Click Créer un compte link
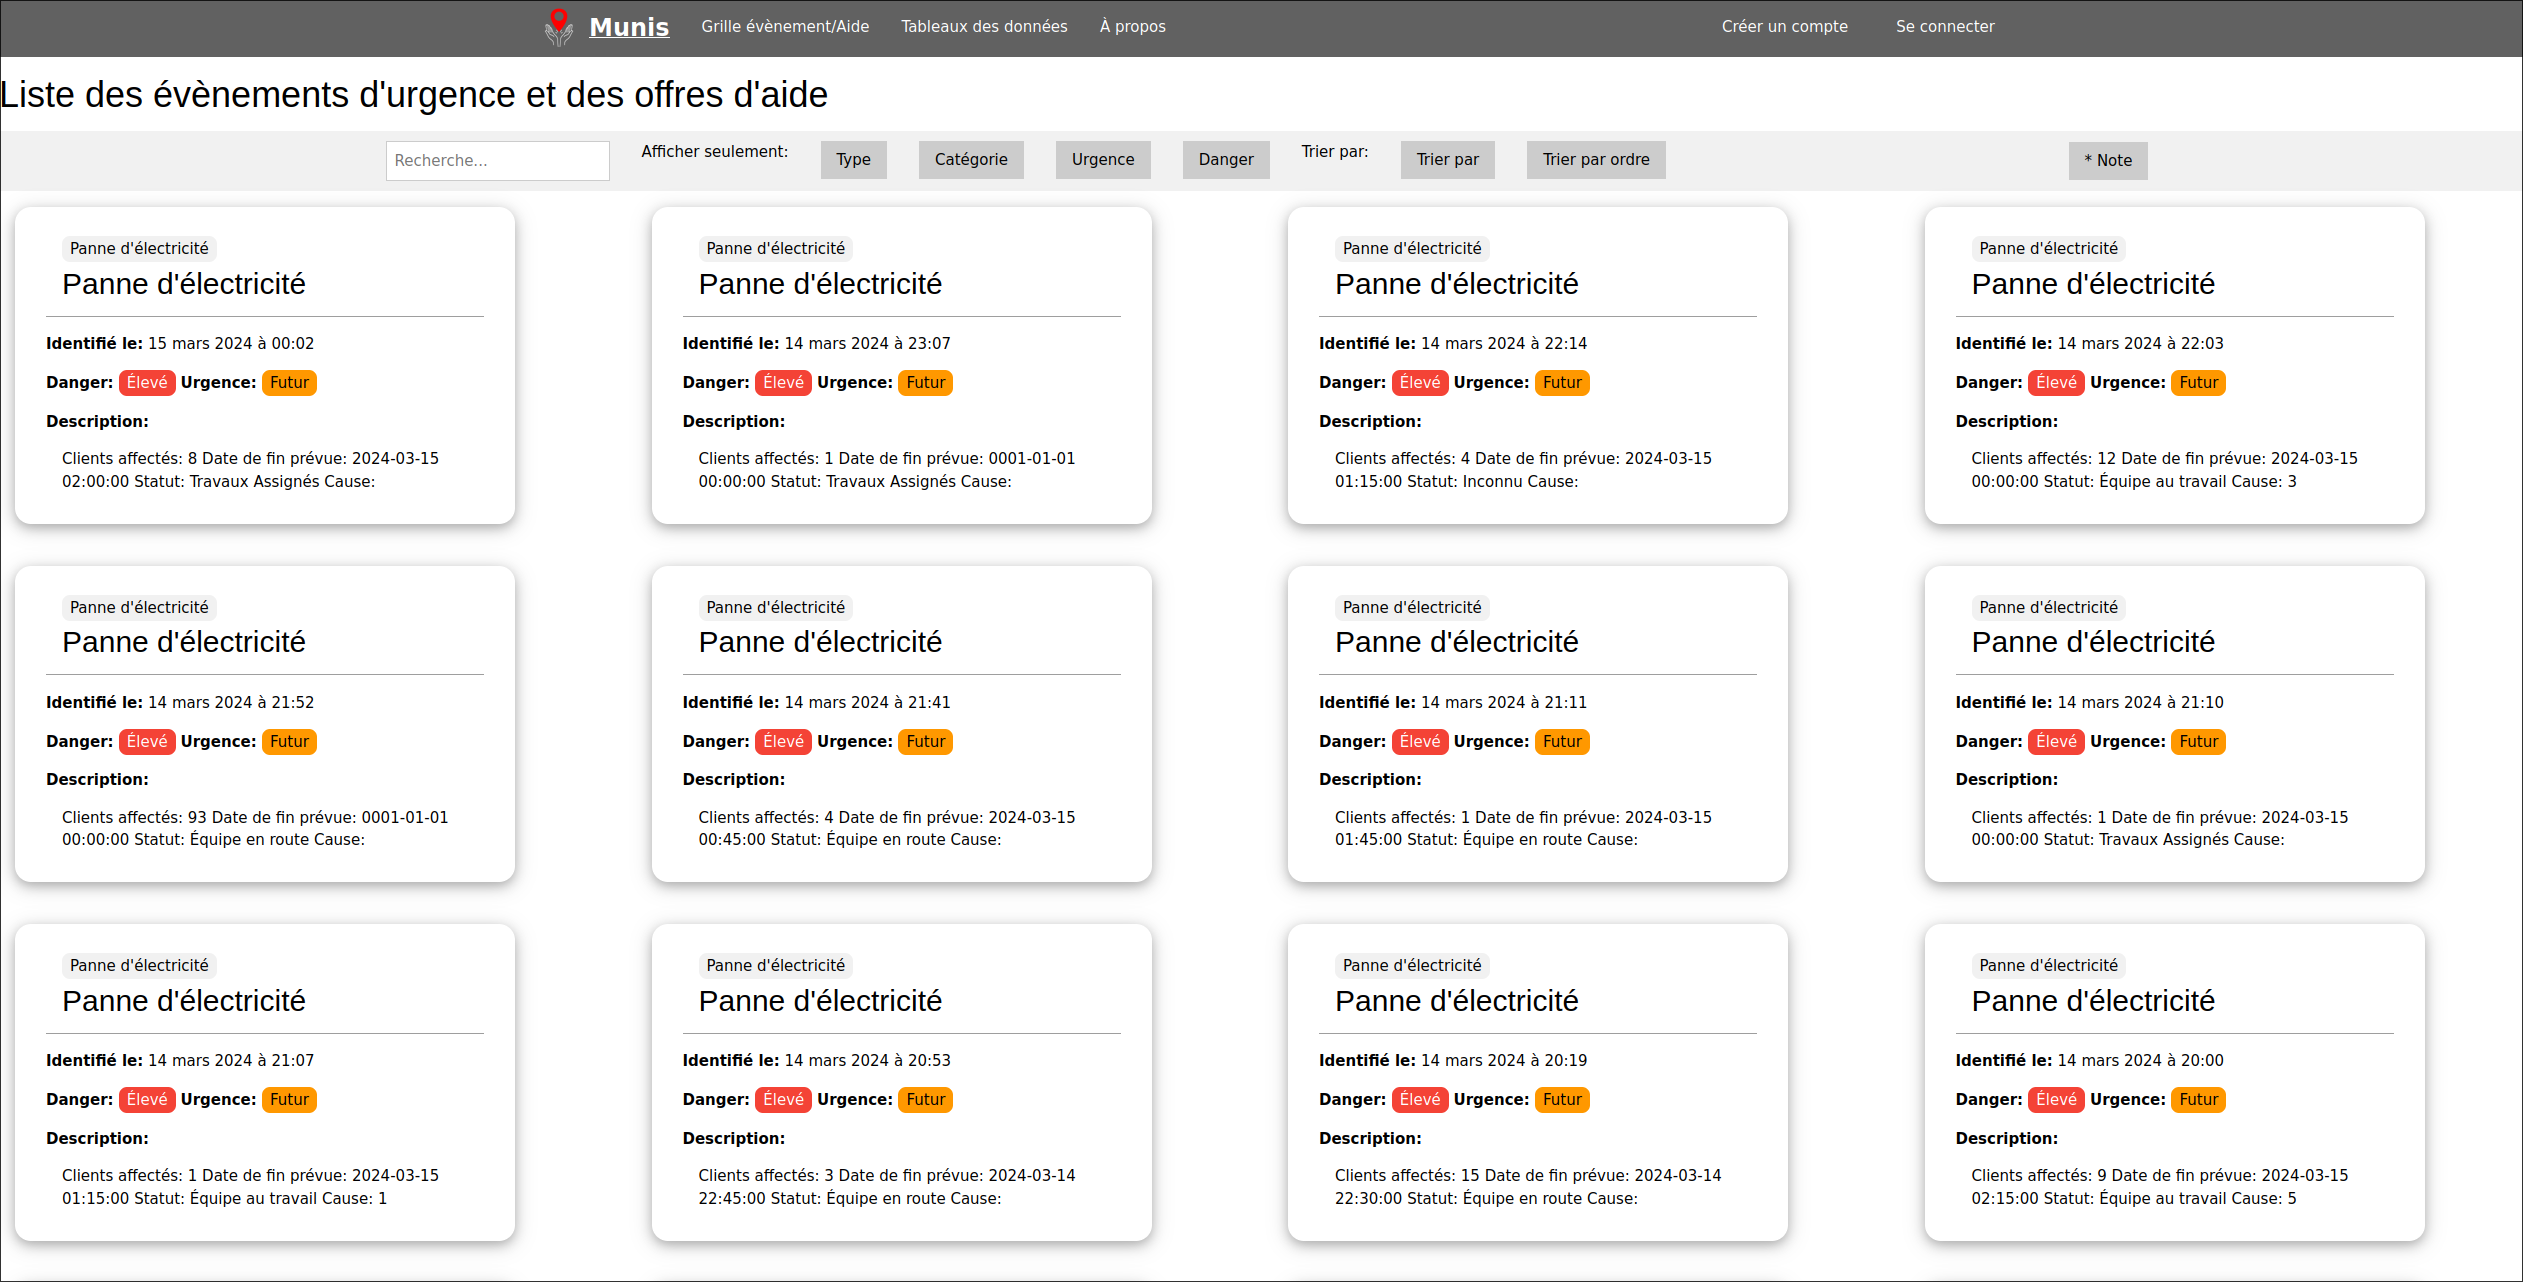The image size is (2523, 1282). pyautogui.click(x=1783, y=27)
